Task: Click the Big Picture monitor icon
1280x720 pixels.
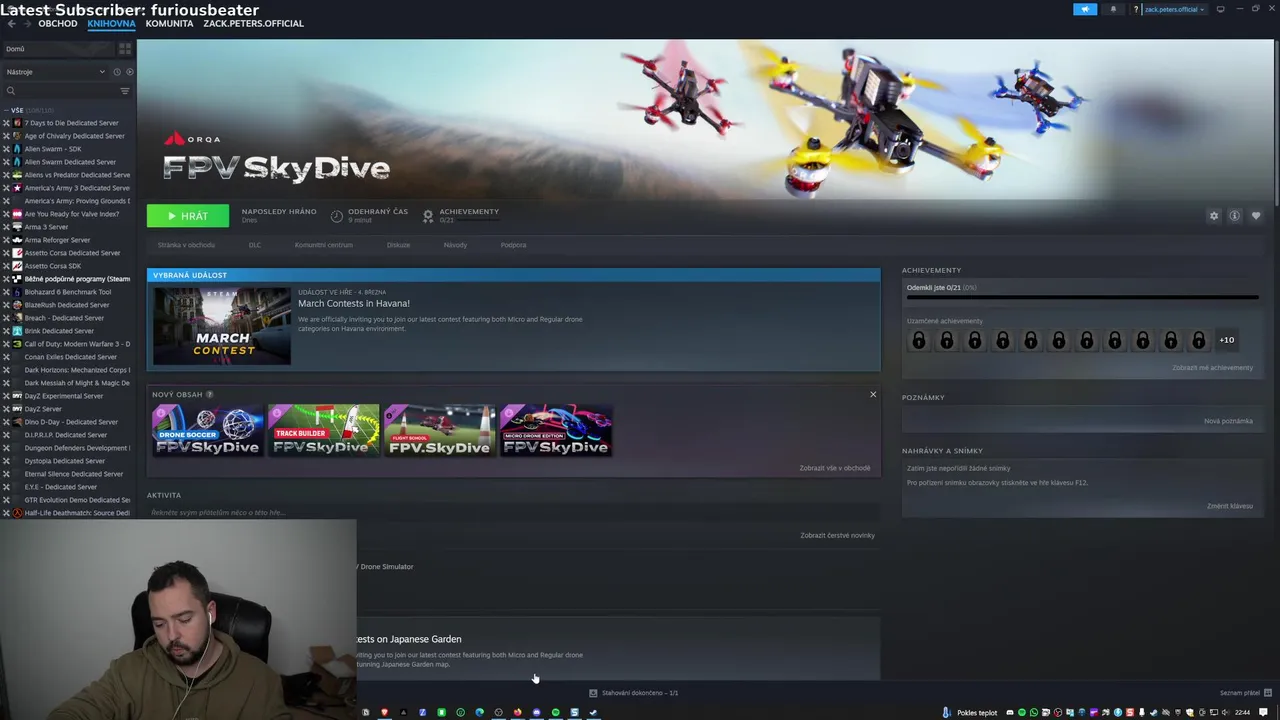Action: click(x=1220, y=9)
